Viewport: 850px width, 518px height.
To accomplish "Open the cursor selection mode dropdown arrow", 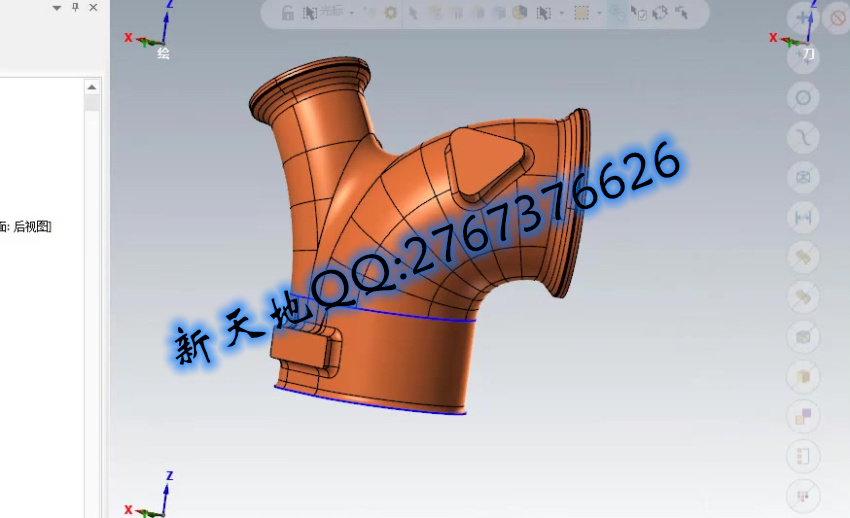I will [349, 13].
